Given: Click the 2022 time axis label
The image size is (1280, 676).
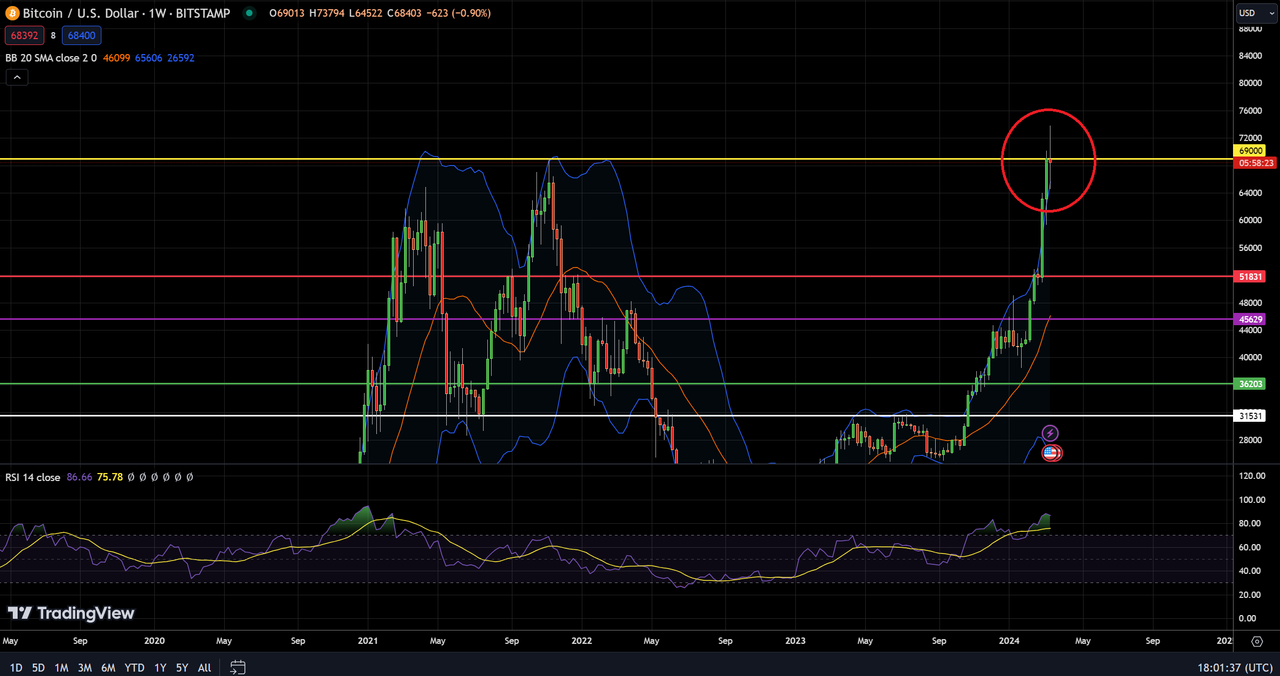Looking at the screenshot, I should [582, 640].
